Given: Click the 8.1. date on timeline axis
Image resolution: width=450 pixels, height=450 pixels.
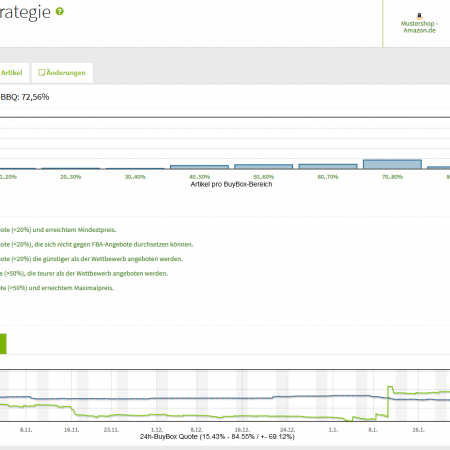Looking at the screenshot, I should click(x=373, y=430).
